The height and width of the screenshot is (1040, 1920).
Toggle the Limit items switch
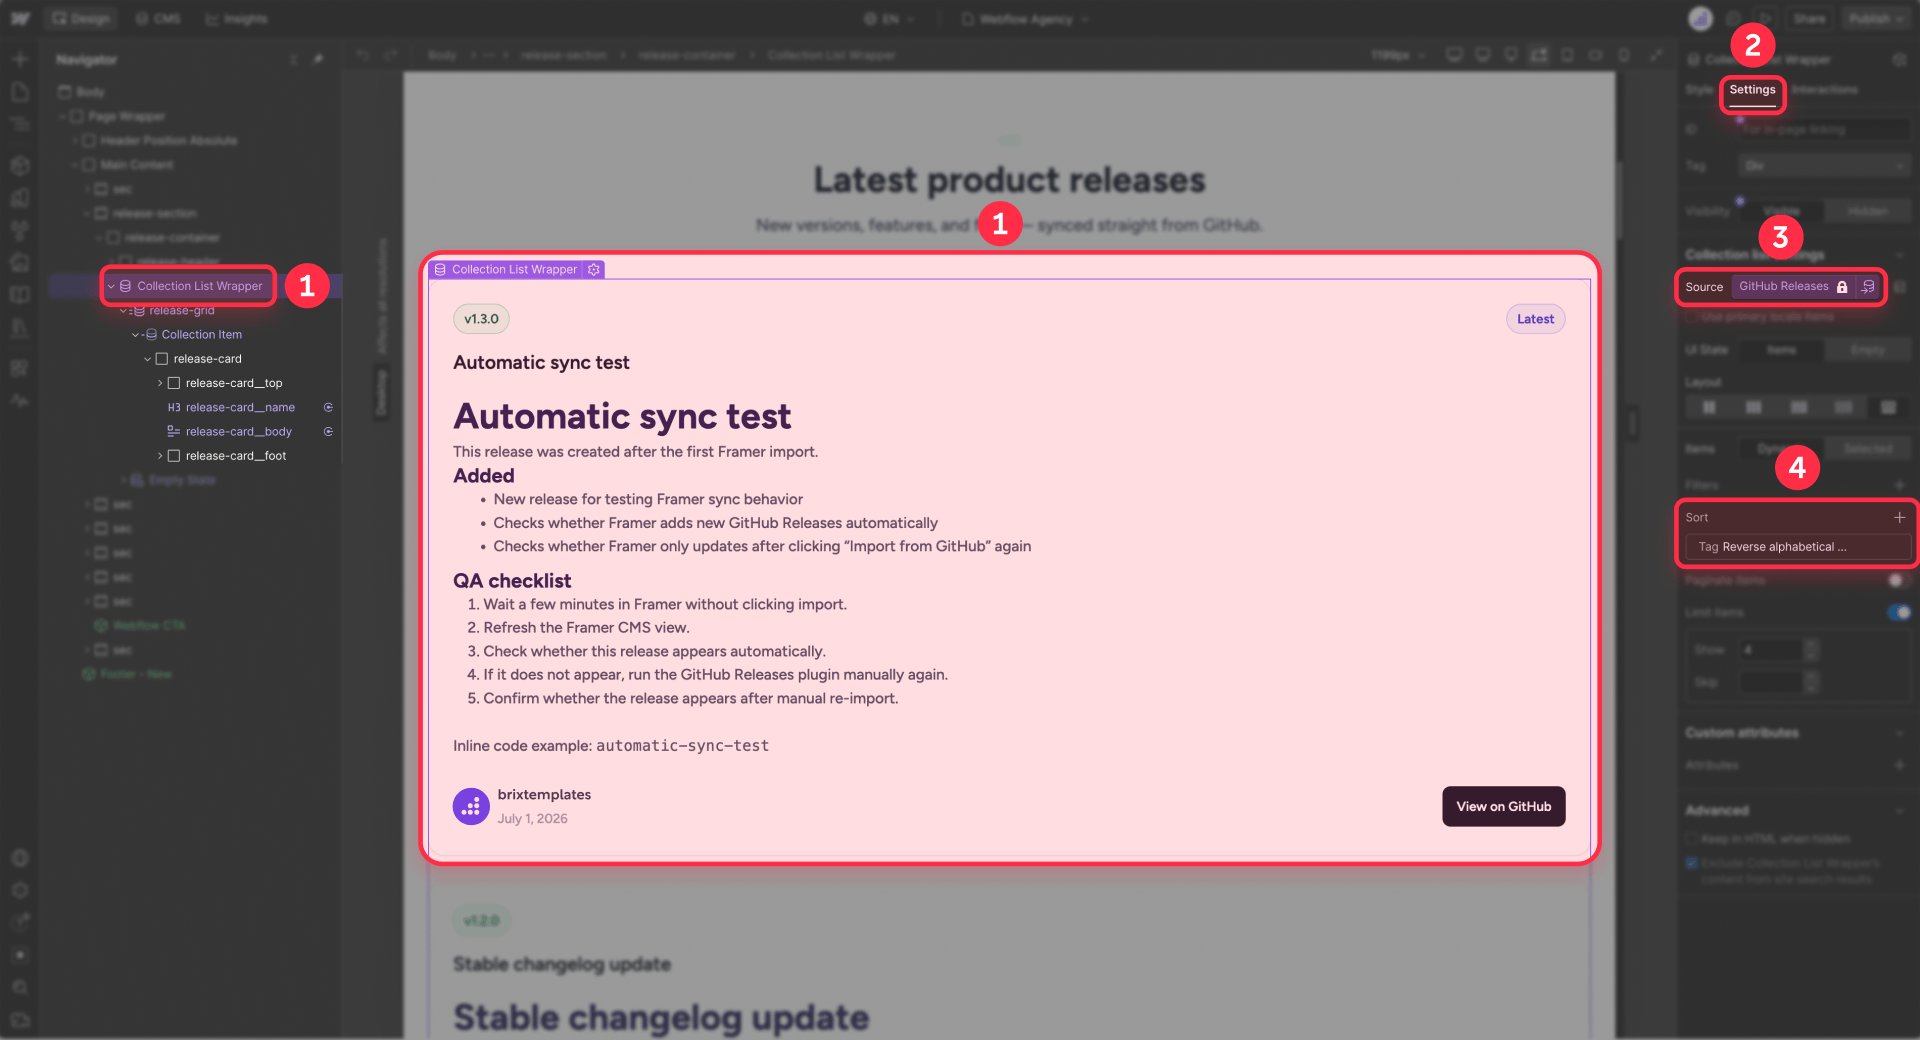point(1898,612)
